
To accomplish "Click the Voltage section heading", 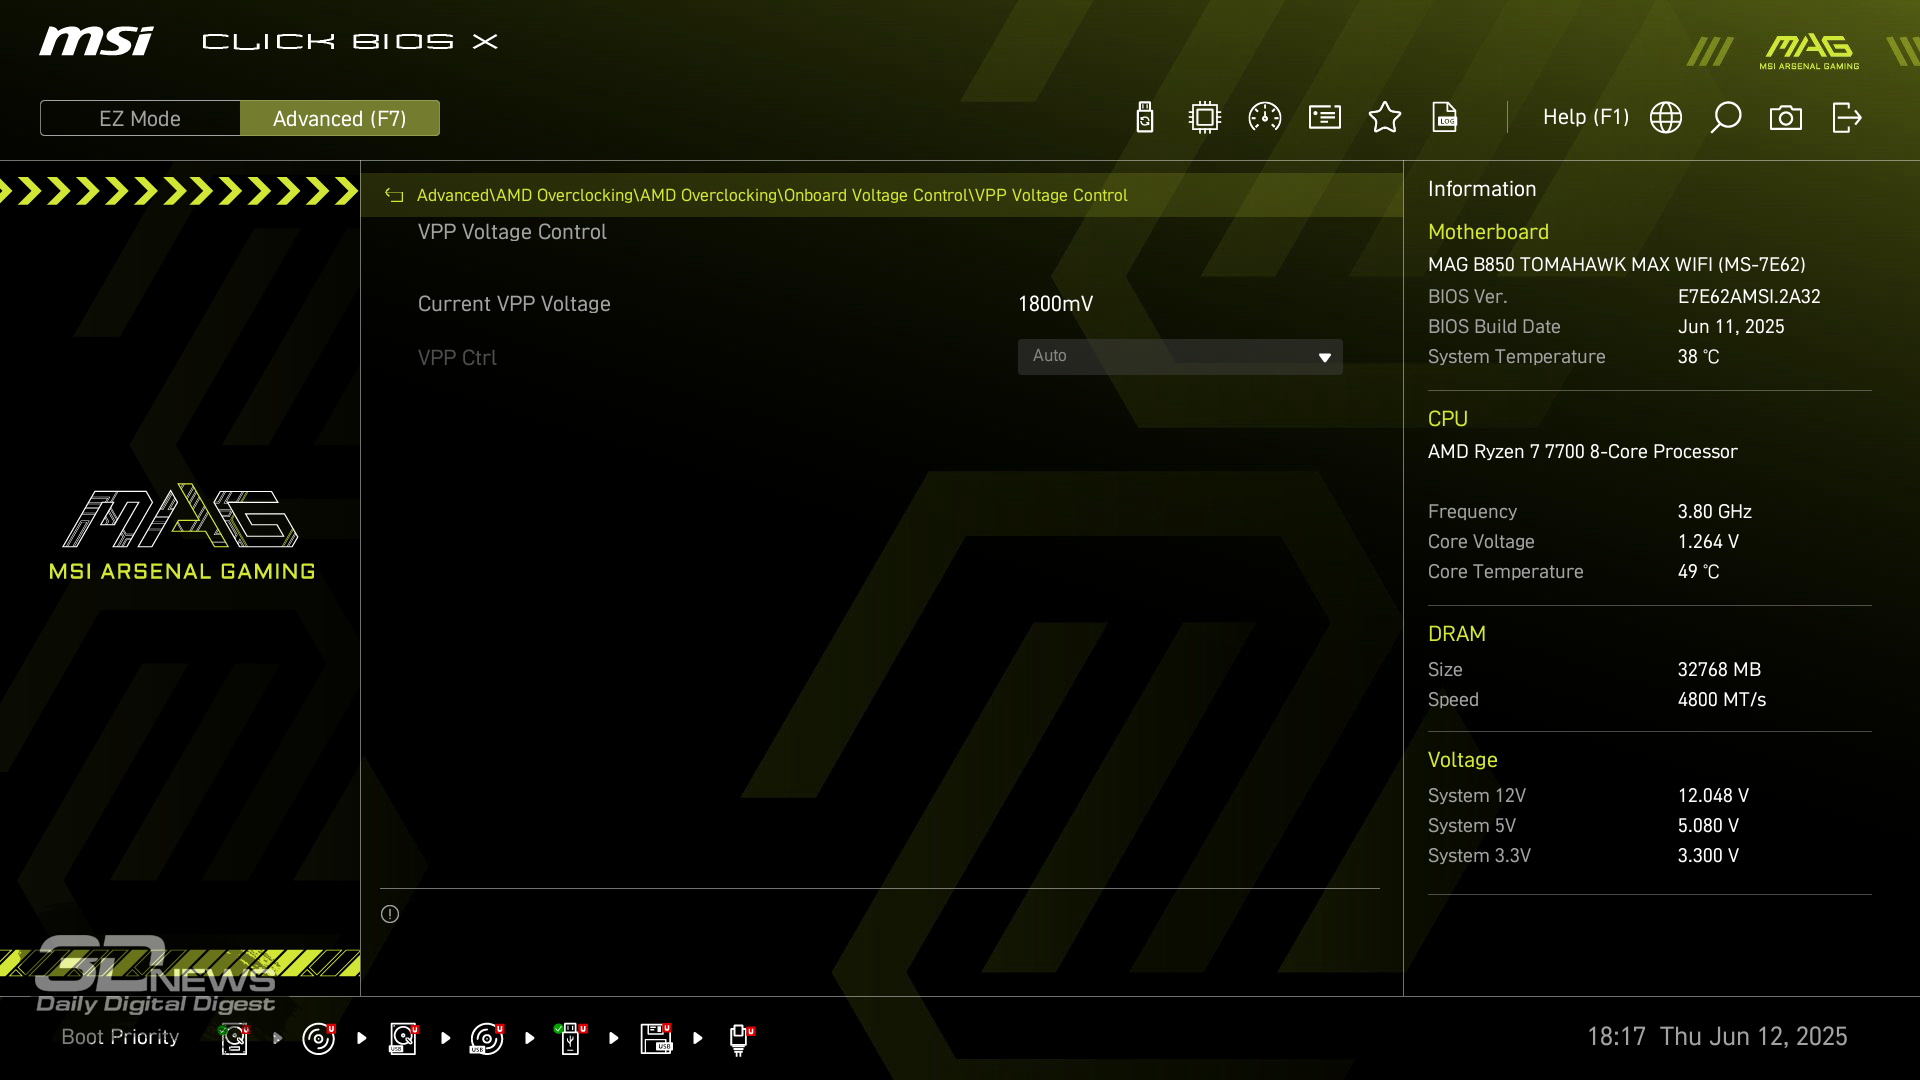I will (1463, 760).
